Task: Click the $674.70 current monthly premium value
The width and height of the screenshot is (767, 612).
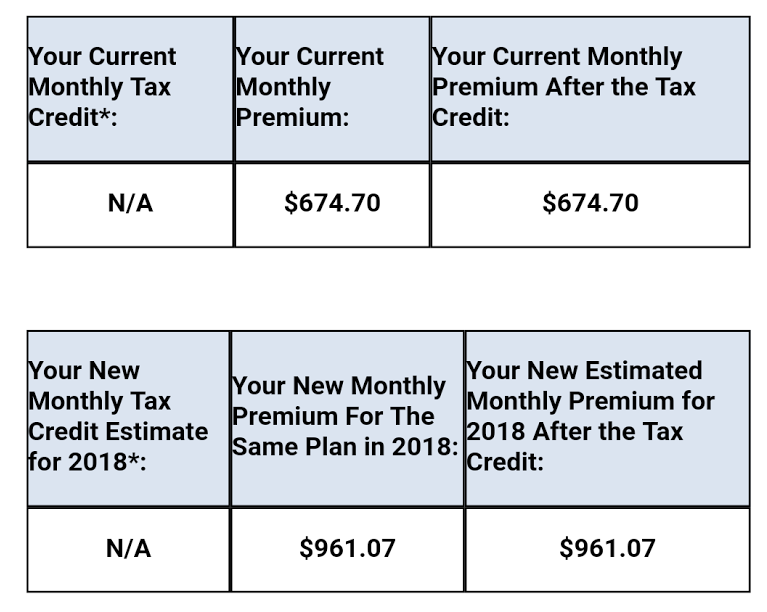Action: click(332, 203)
